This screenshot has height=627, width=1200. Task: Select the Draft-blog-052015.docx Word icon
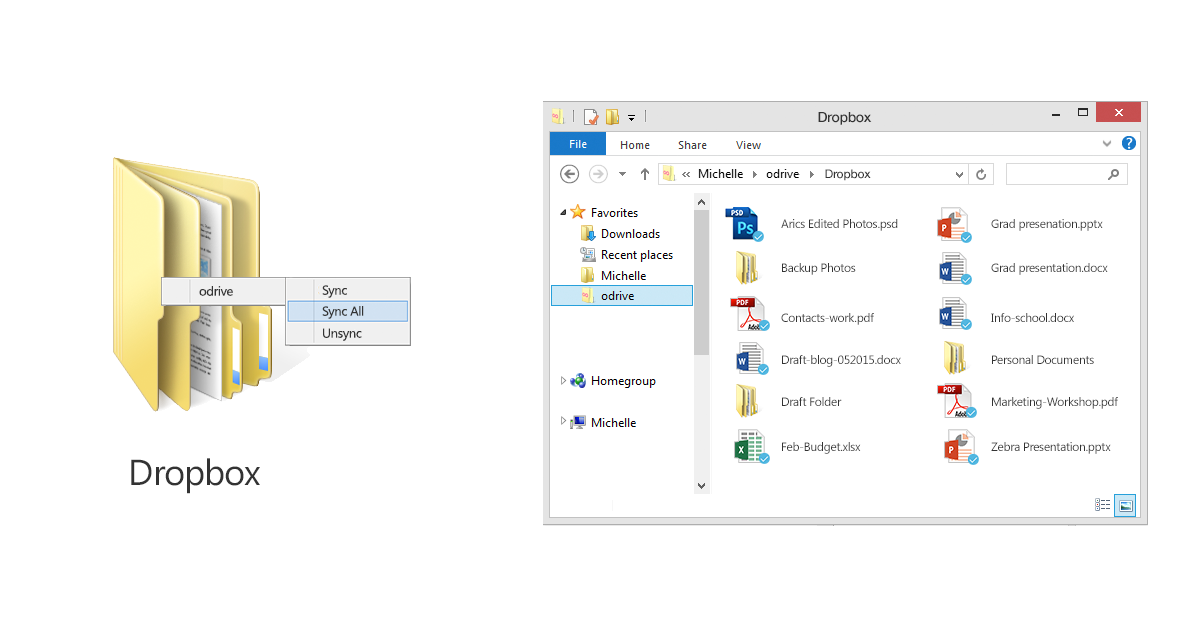751,359
